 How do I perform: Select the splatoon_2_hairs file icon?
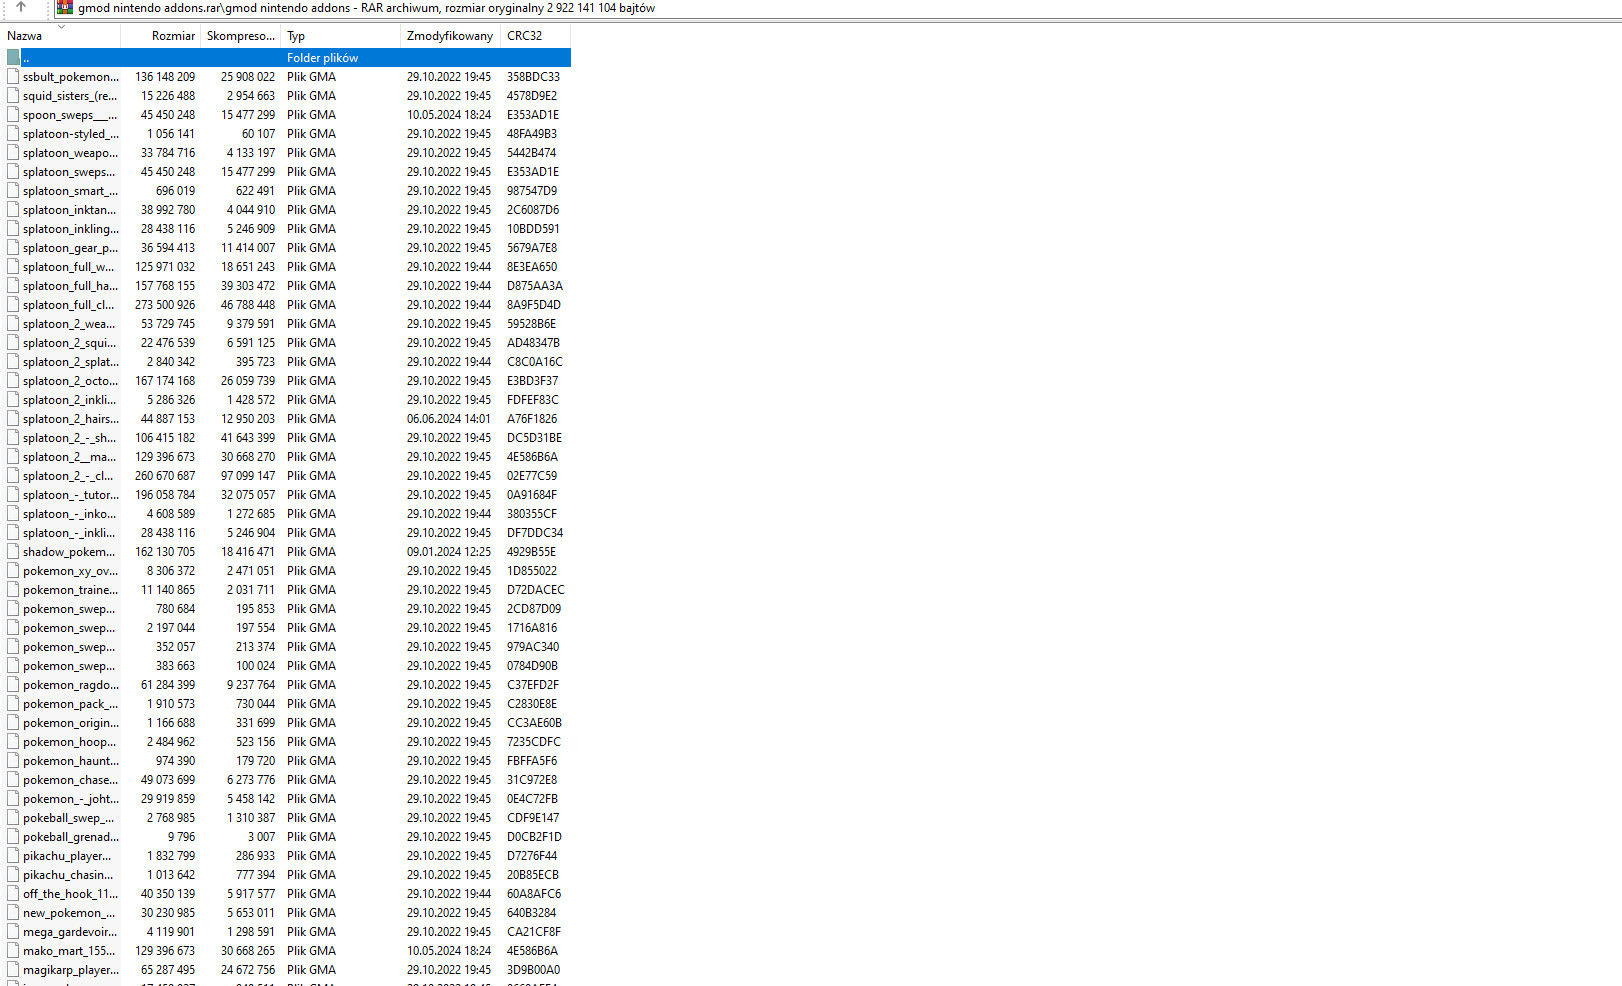tap(11, 418)
